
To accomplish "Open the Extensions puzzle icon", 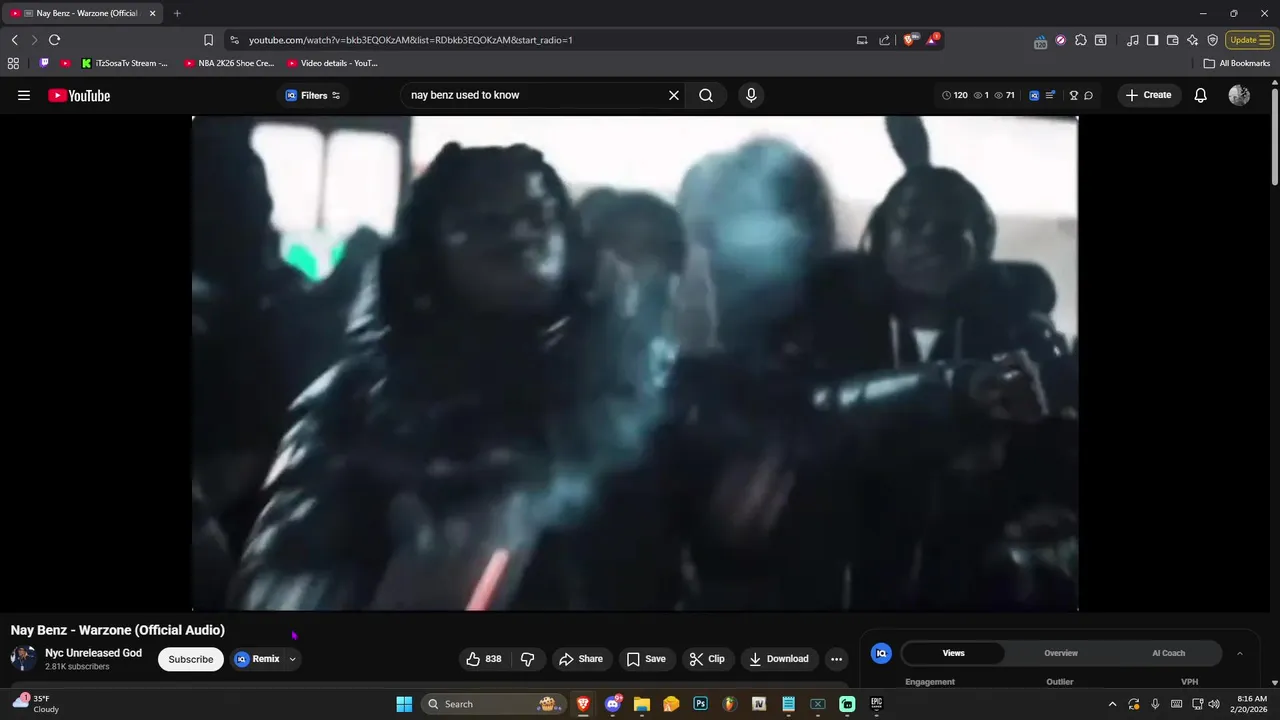I will (x=1080, y=40).
